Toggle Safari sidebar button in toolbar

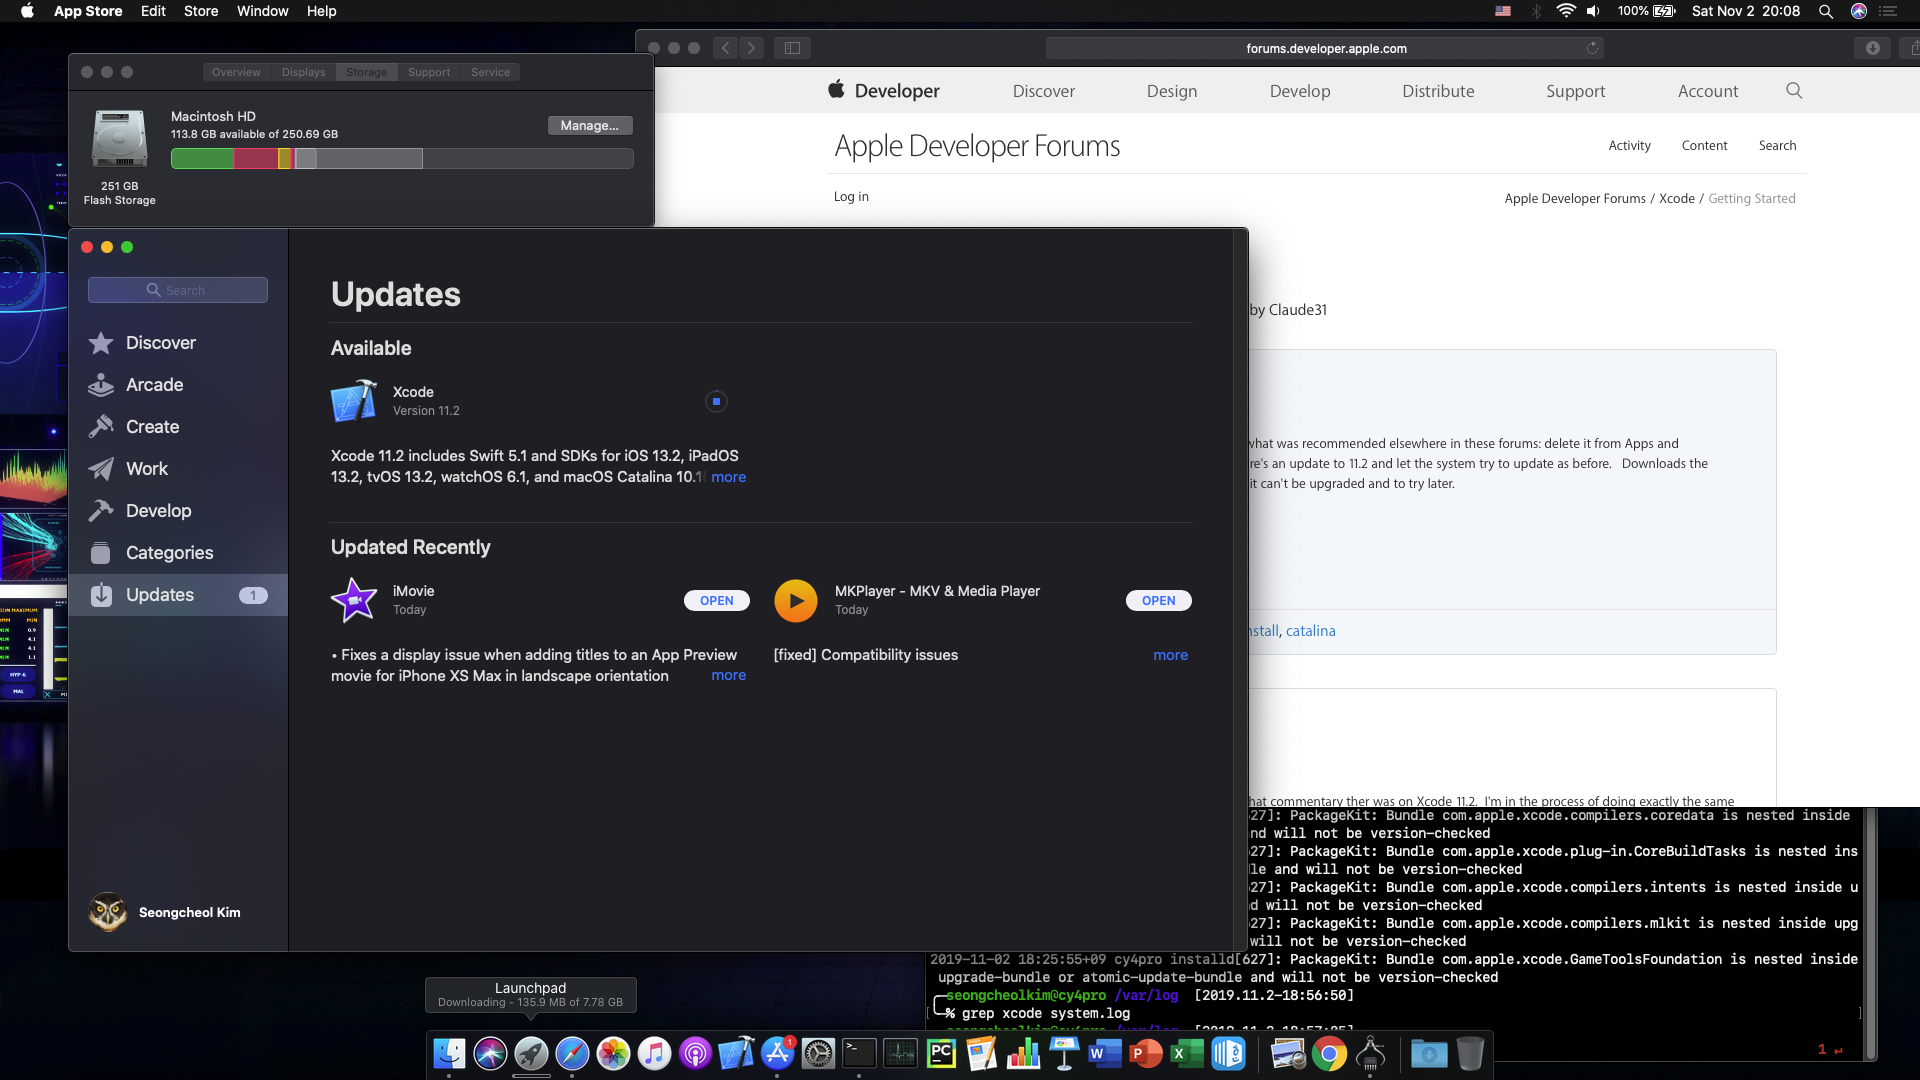point(792,48)
